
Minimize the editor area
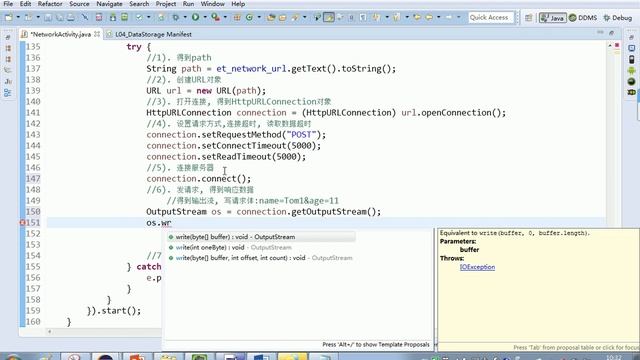[x=600, y=32]
